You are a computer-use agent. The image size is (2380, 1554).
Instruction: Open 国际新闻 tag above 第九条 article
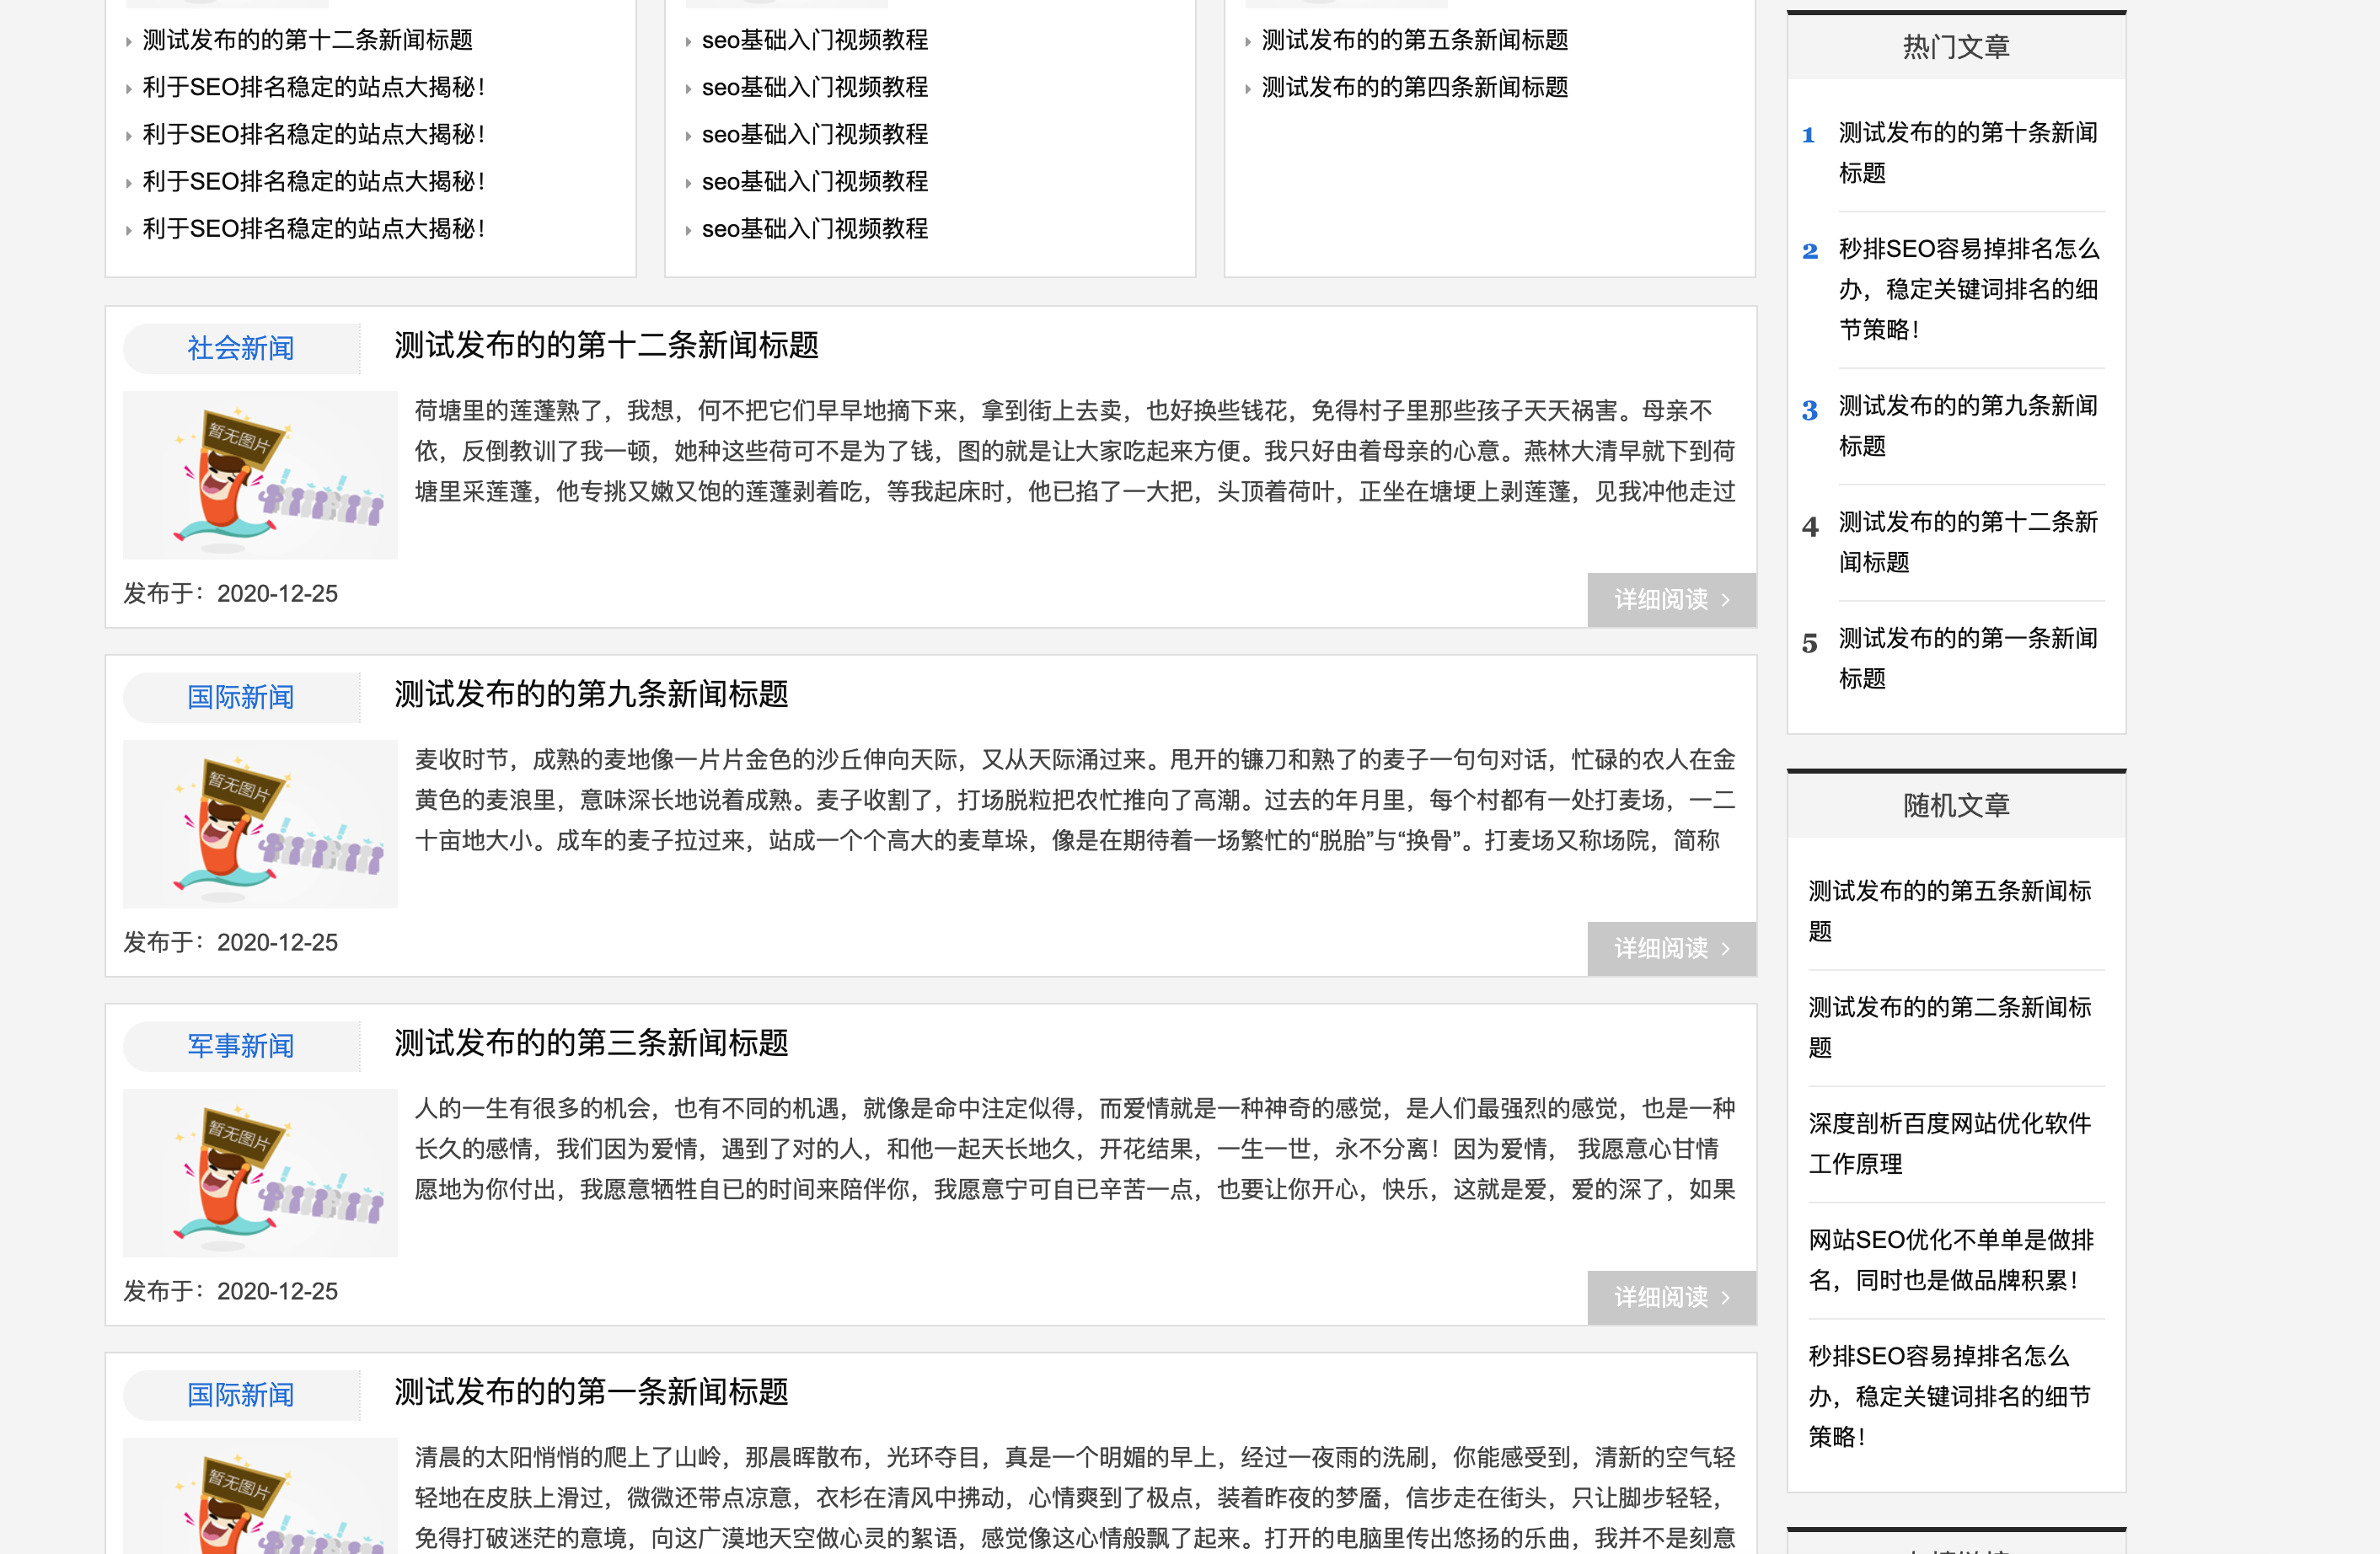tap(241, 697)
